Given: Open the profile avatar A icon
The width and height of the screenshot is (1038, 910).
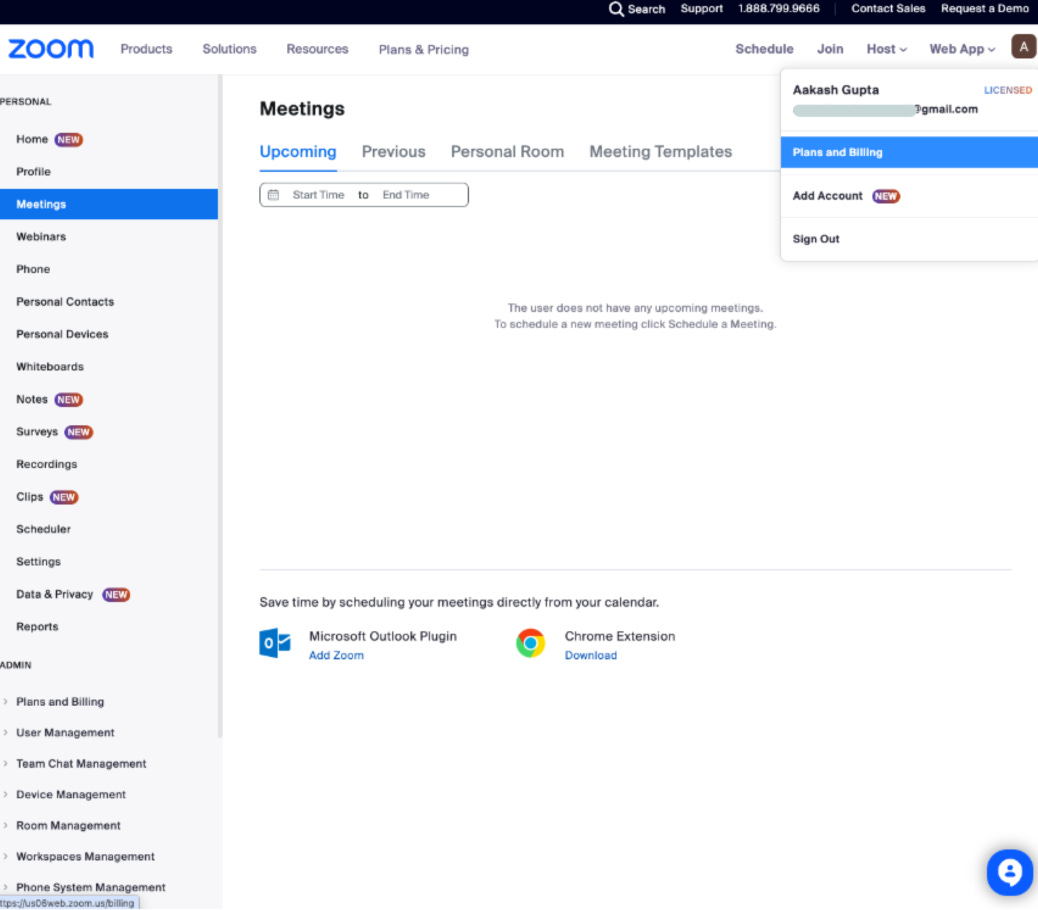Looking at the screenshot, I should click(x=1023, y=47).
